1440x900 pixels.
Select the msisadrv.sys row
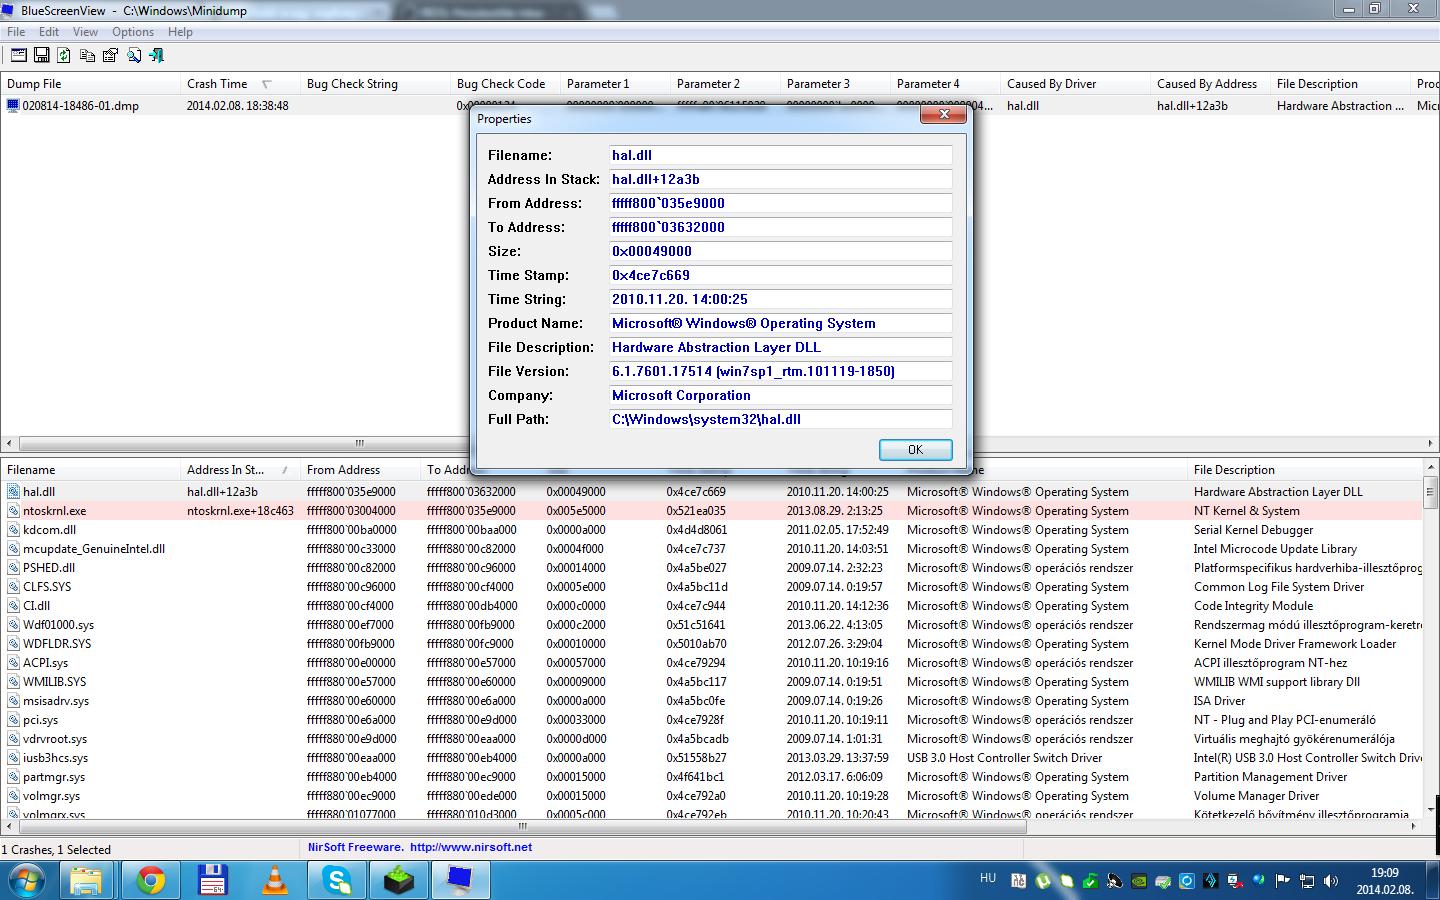click(x=711, y=700)
